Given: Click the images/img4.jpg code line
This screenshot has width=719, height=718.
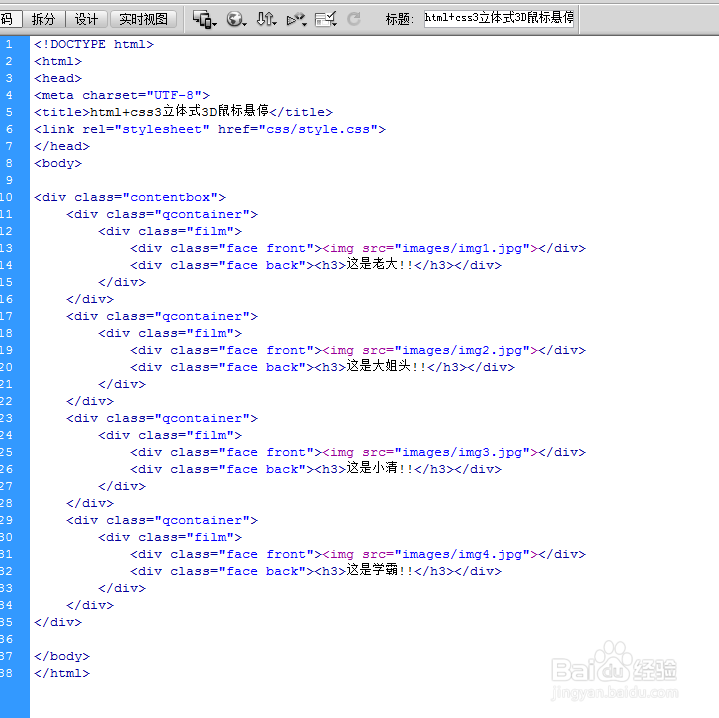Looking at the screenshot, I should [x=358, y=554].
